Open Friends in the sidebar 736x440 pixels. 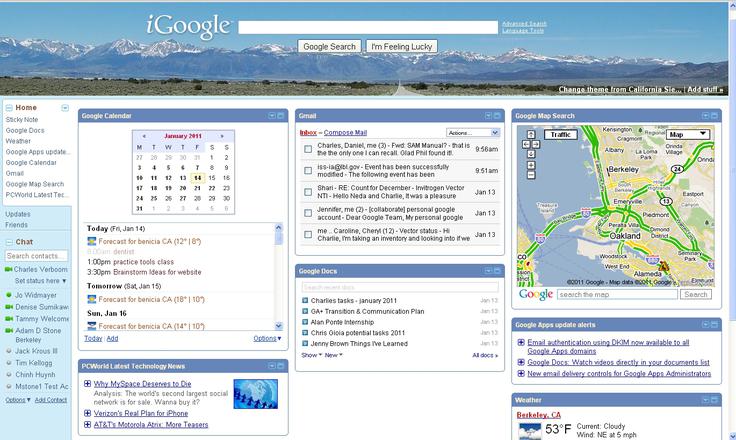tap(16, 225)
